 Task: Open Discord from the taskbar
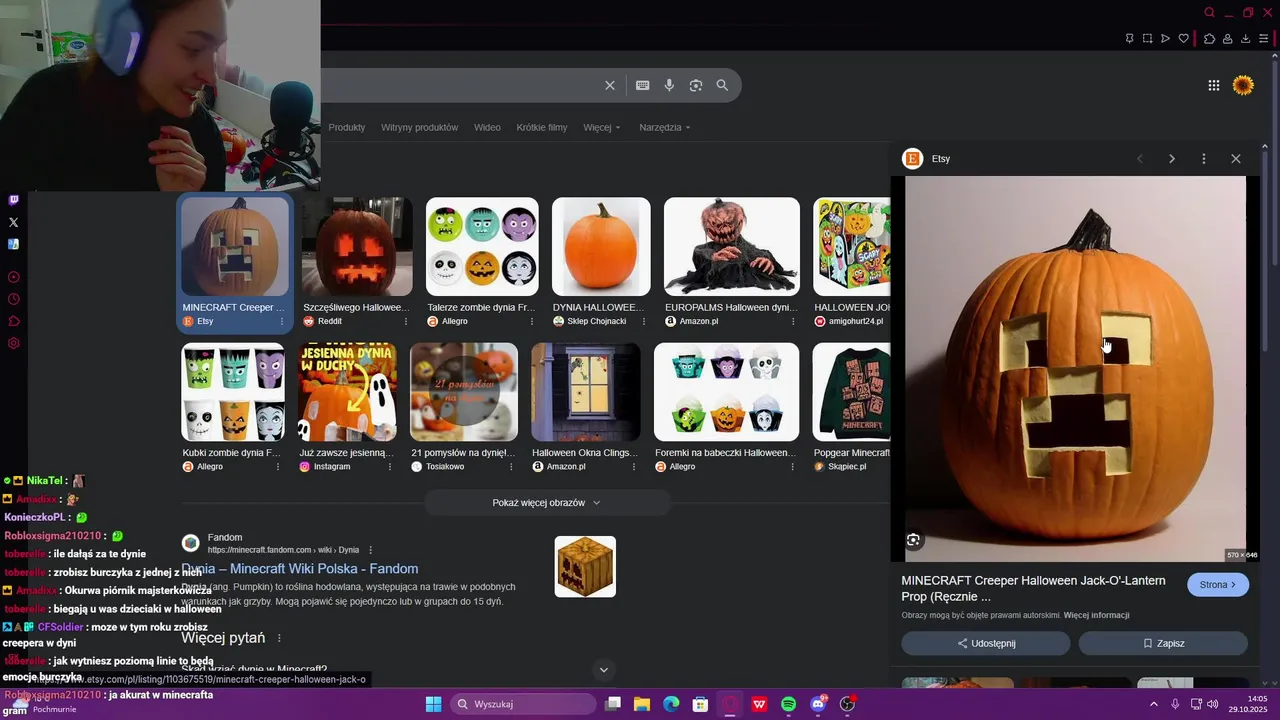click(818, 704)
